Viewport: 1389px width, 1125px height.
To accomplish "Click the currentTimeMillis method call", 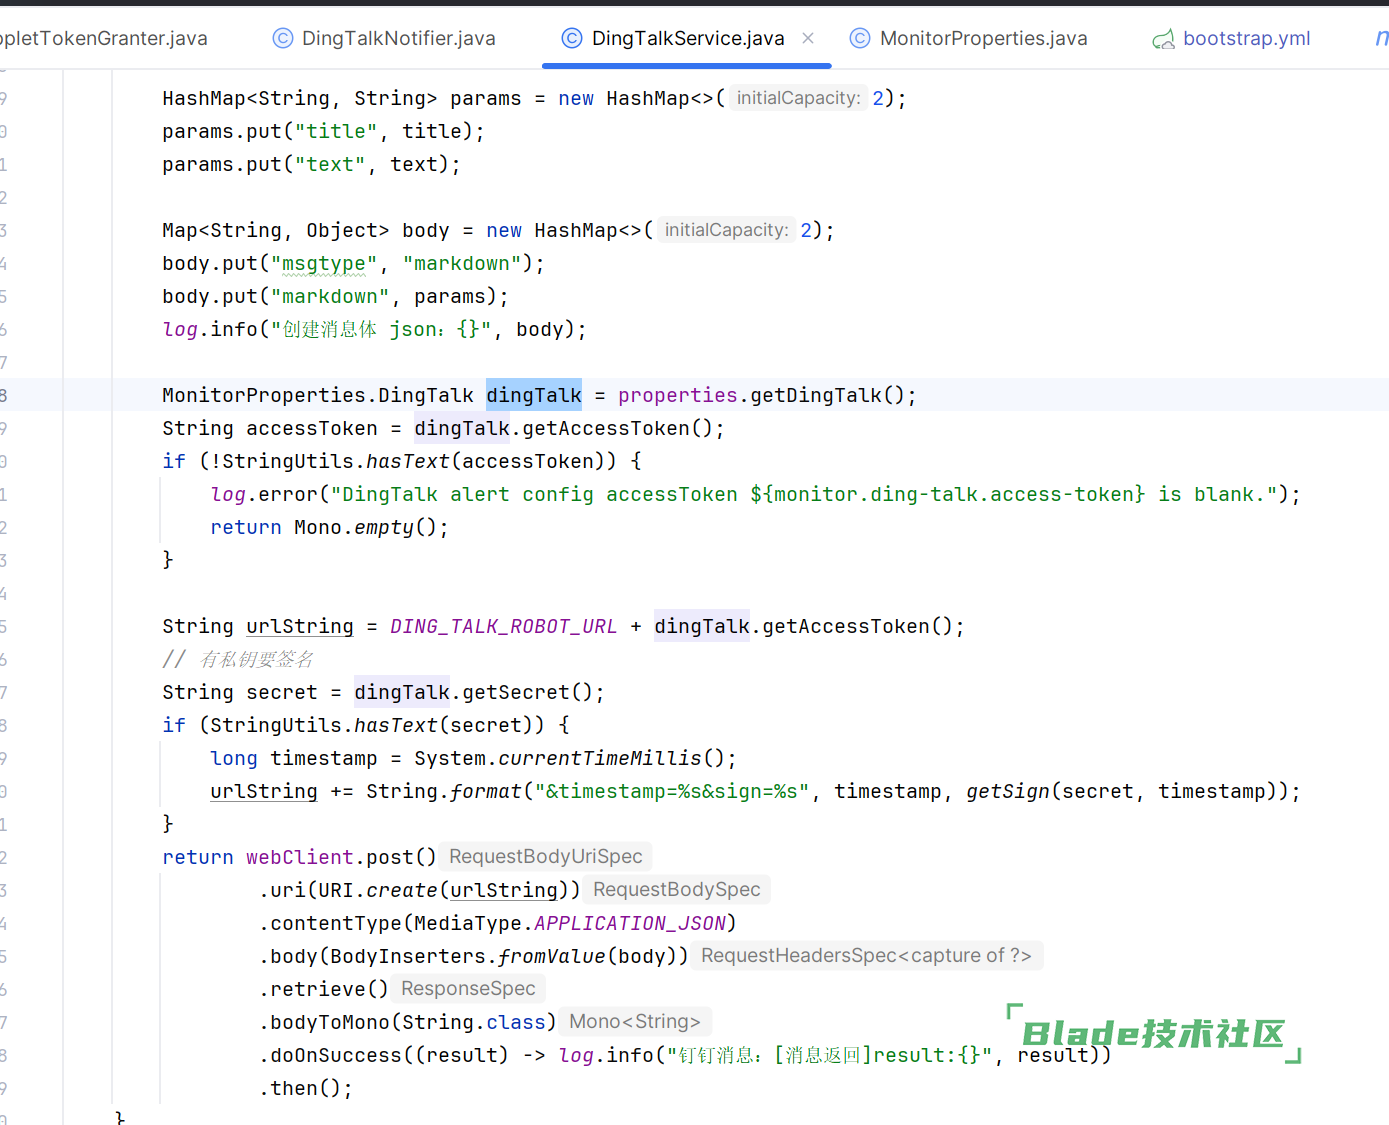I will tap(600, 758).
